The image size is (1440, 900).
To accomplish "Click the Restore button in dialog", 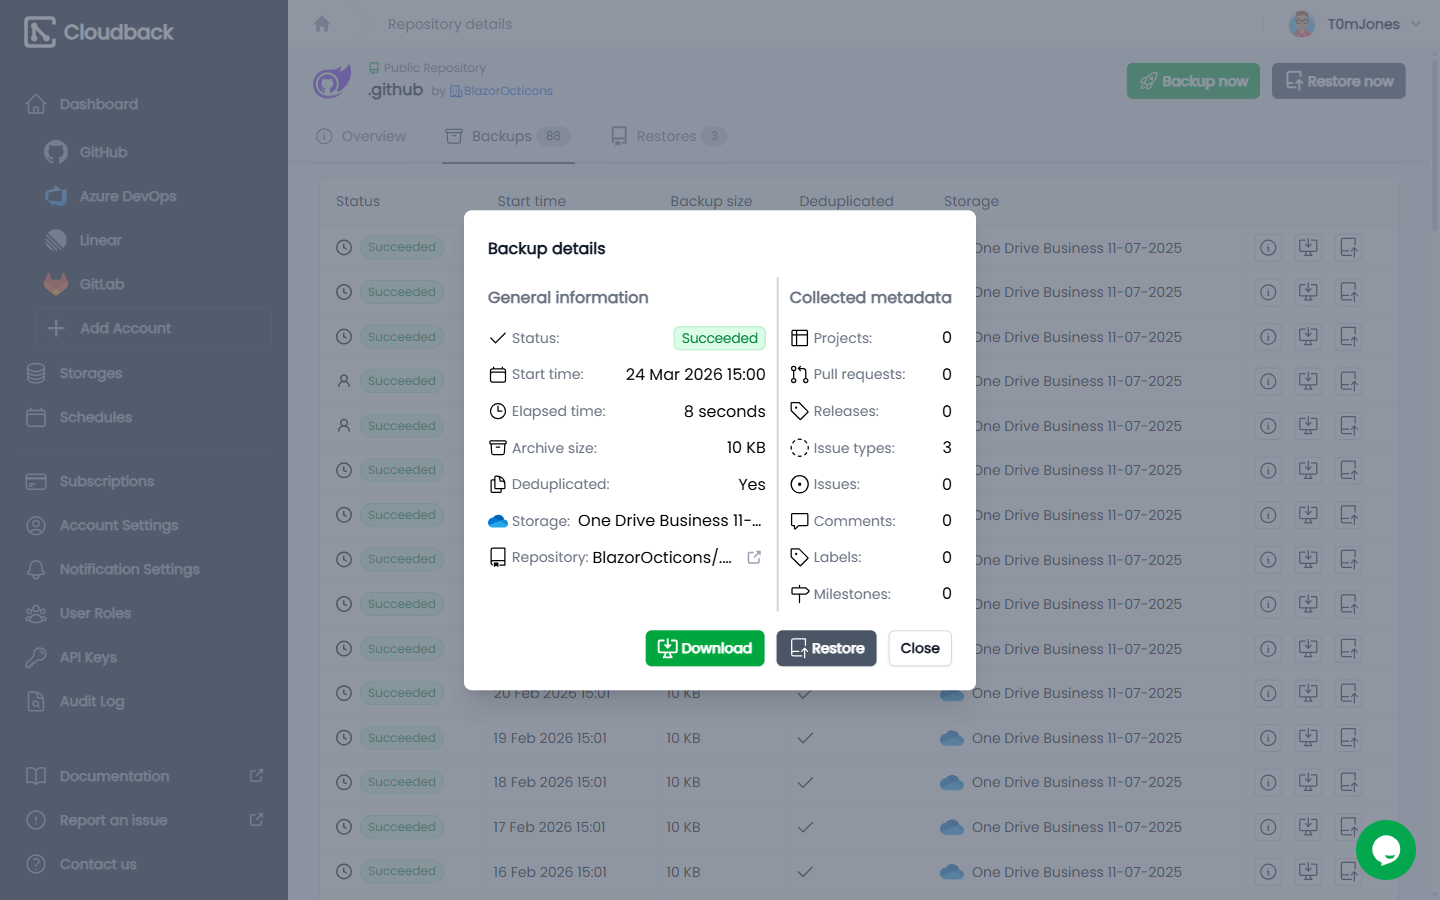I will coord(826,648).
